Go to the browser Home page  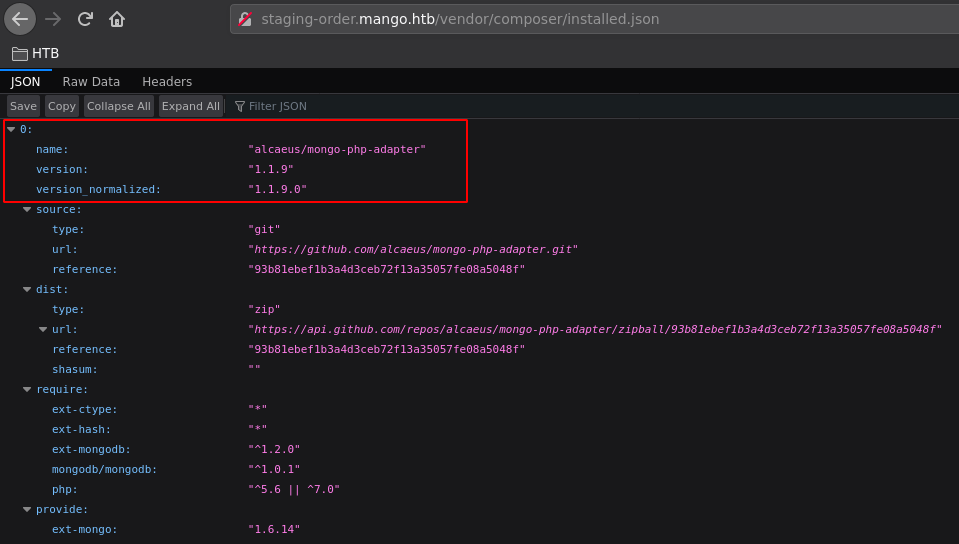117,19
